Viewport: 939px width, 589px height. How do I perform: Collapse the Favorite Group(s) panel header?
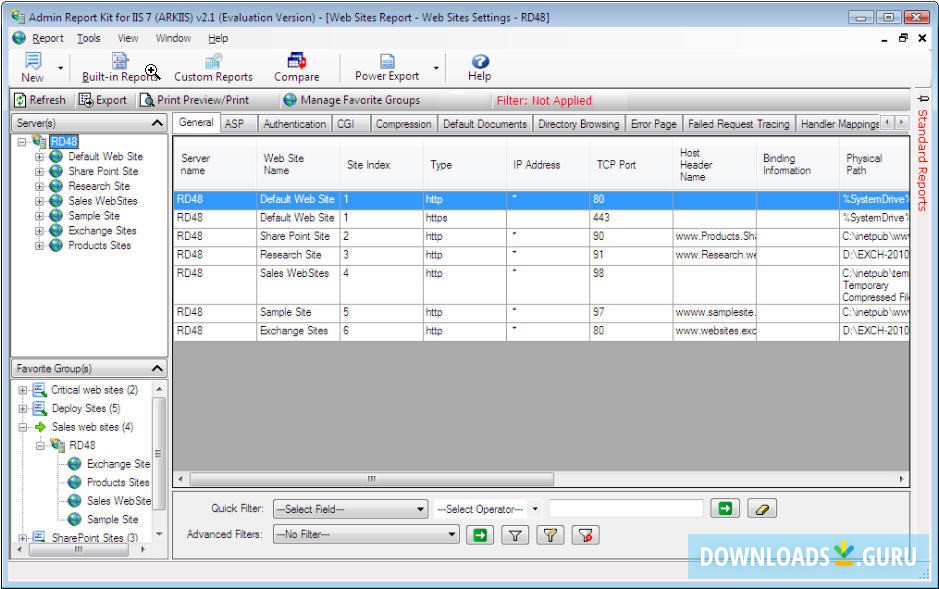point(156,368)
